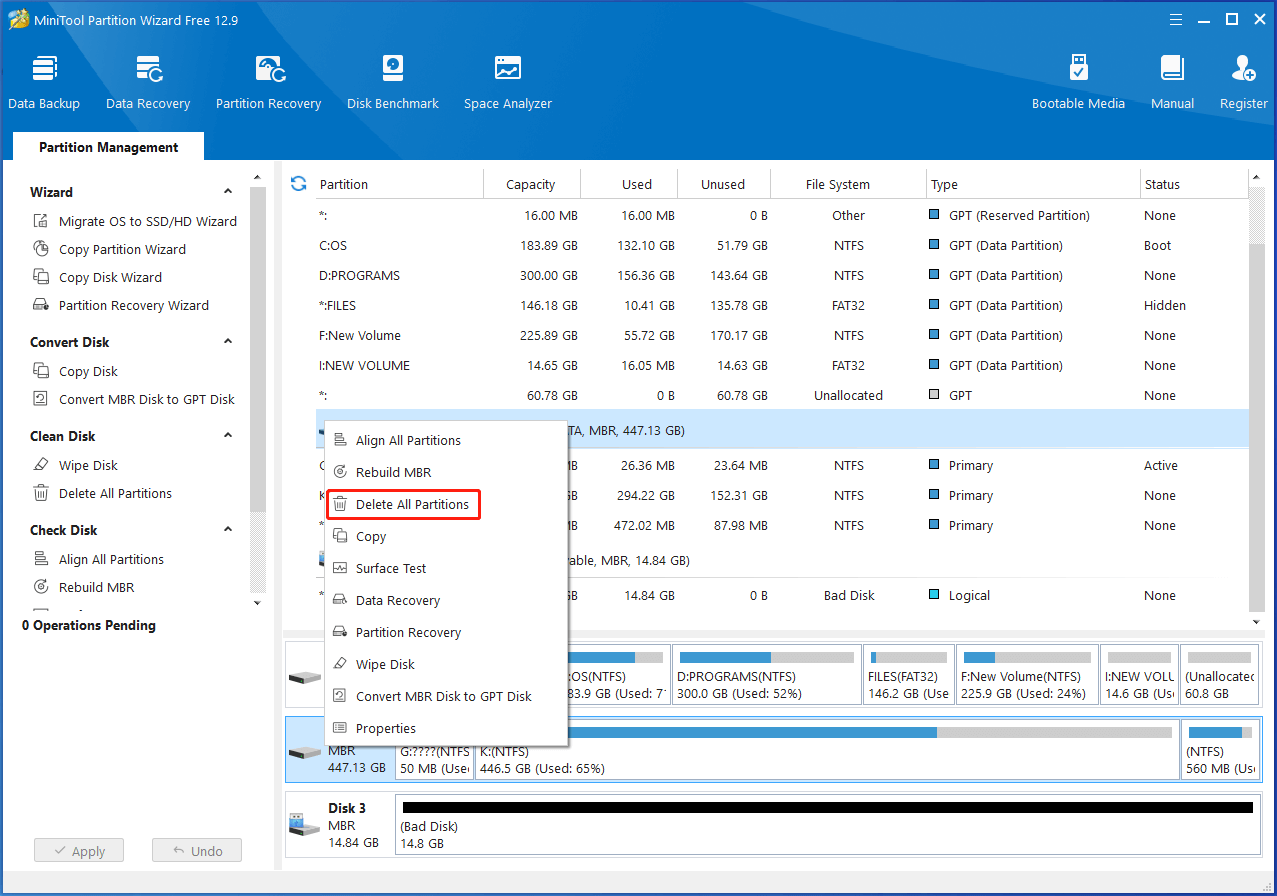Click the Undo button

click(x=197, y=851)
